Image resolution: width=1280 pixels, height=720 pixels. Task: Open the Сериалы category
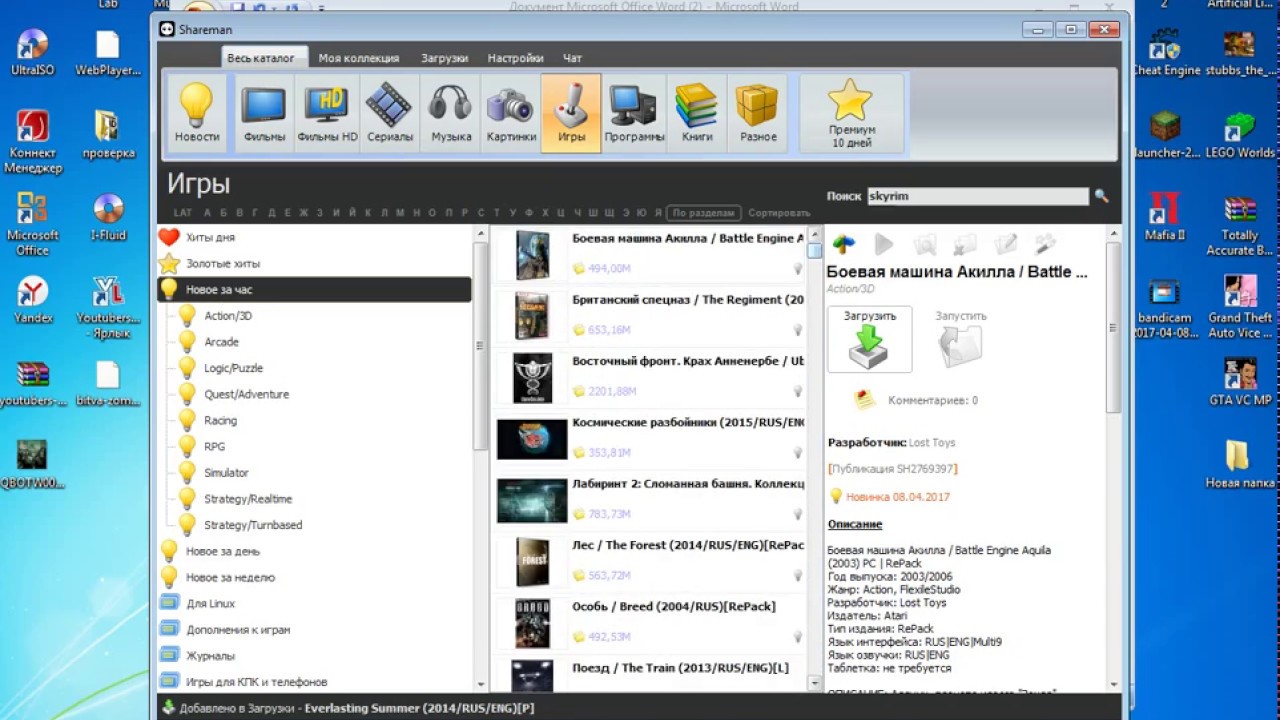[x=390, y=113]
